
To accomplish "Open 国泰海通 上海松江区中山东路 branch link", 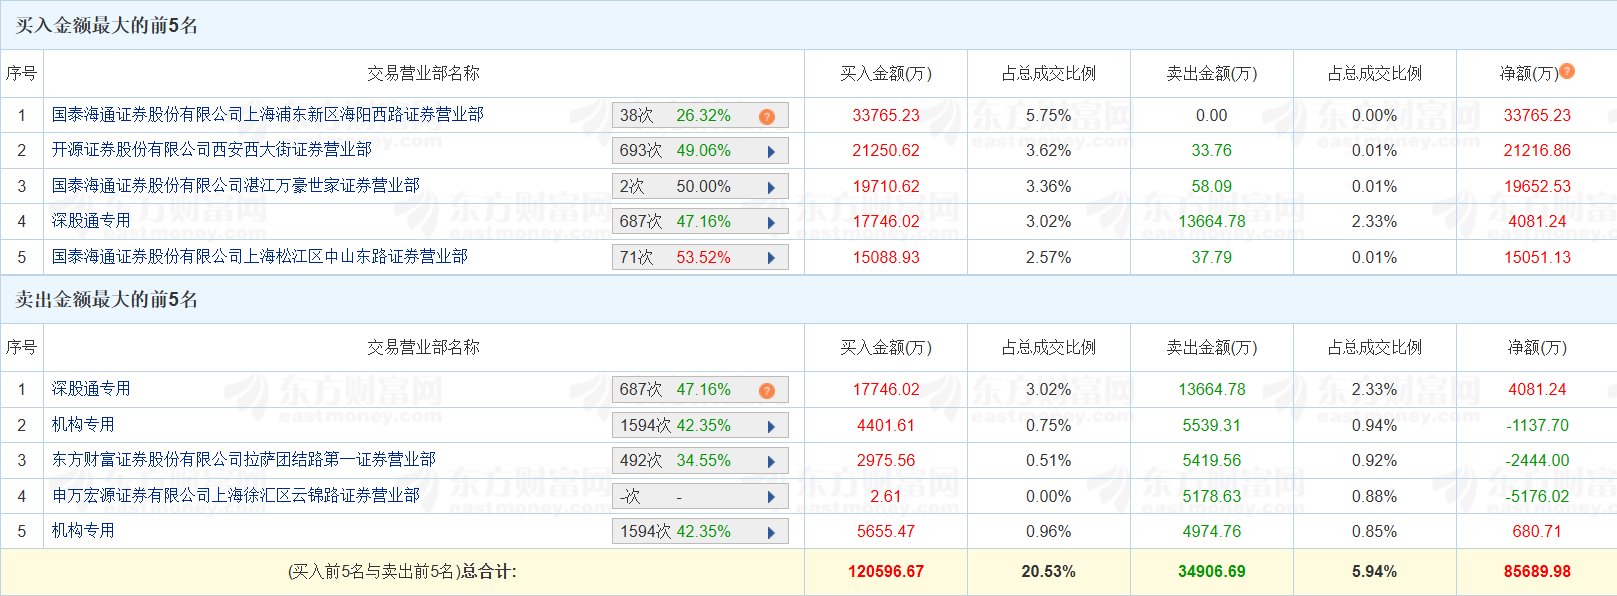I will pyautogui.click(x=259, y=257).
